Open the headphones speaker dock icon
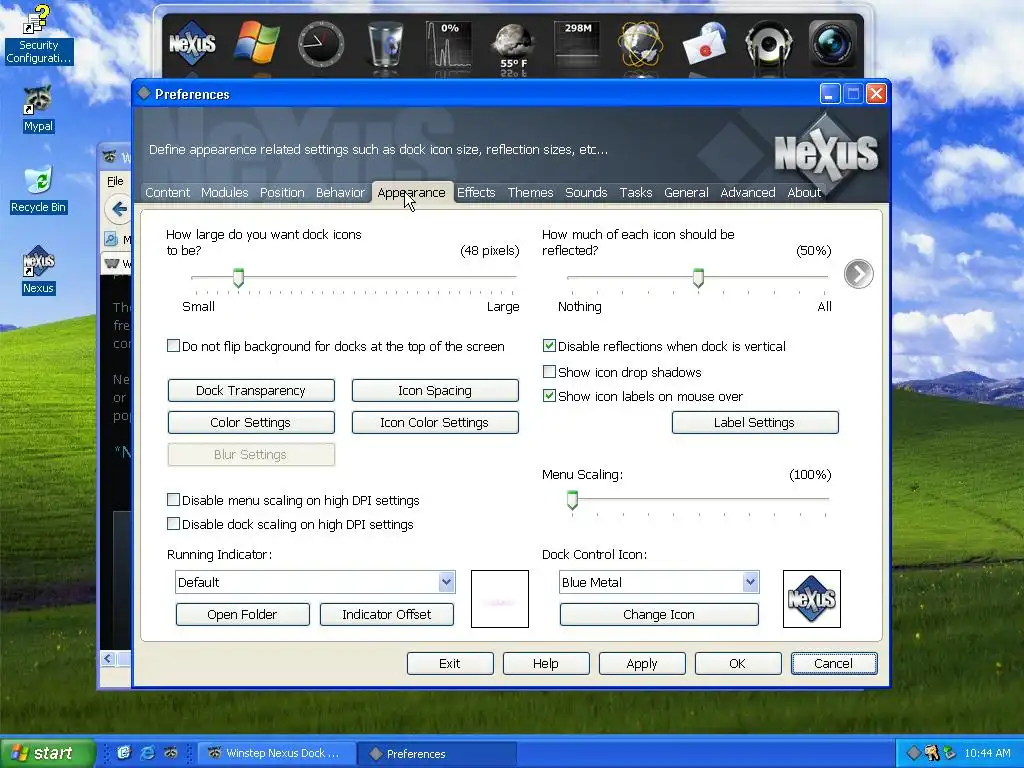Viewport: 1024px width, 768px height. coord(769,44)
